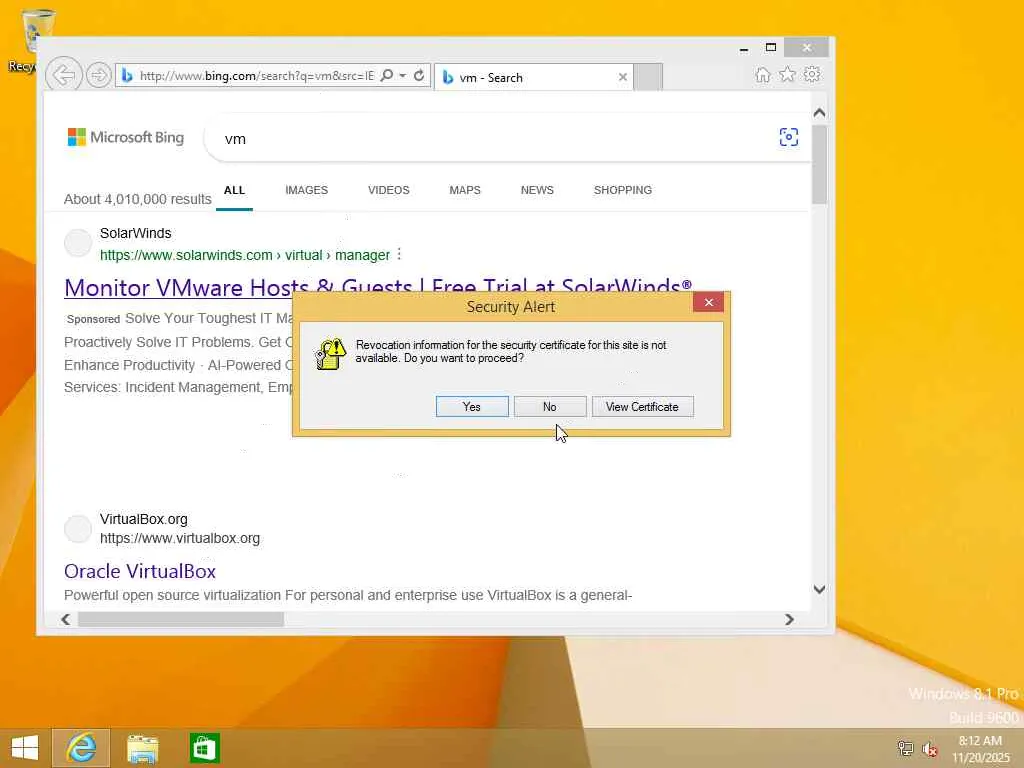Click the network icon in system tray
The width and height of the screenshot is (1024, 768).
905,748
